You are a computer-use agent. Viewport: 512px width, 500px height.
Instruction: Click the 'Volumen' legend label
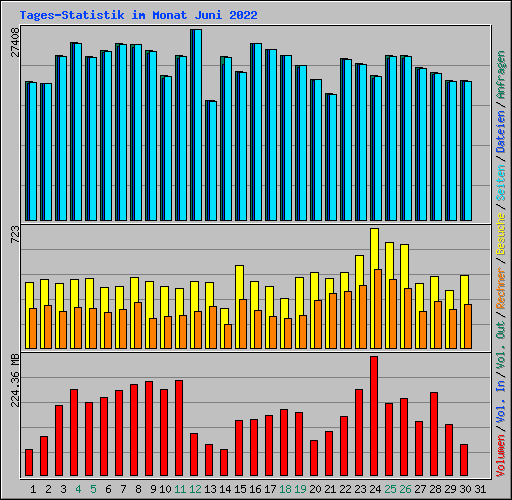click(x=501, y=456)
